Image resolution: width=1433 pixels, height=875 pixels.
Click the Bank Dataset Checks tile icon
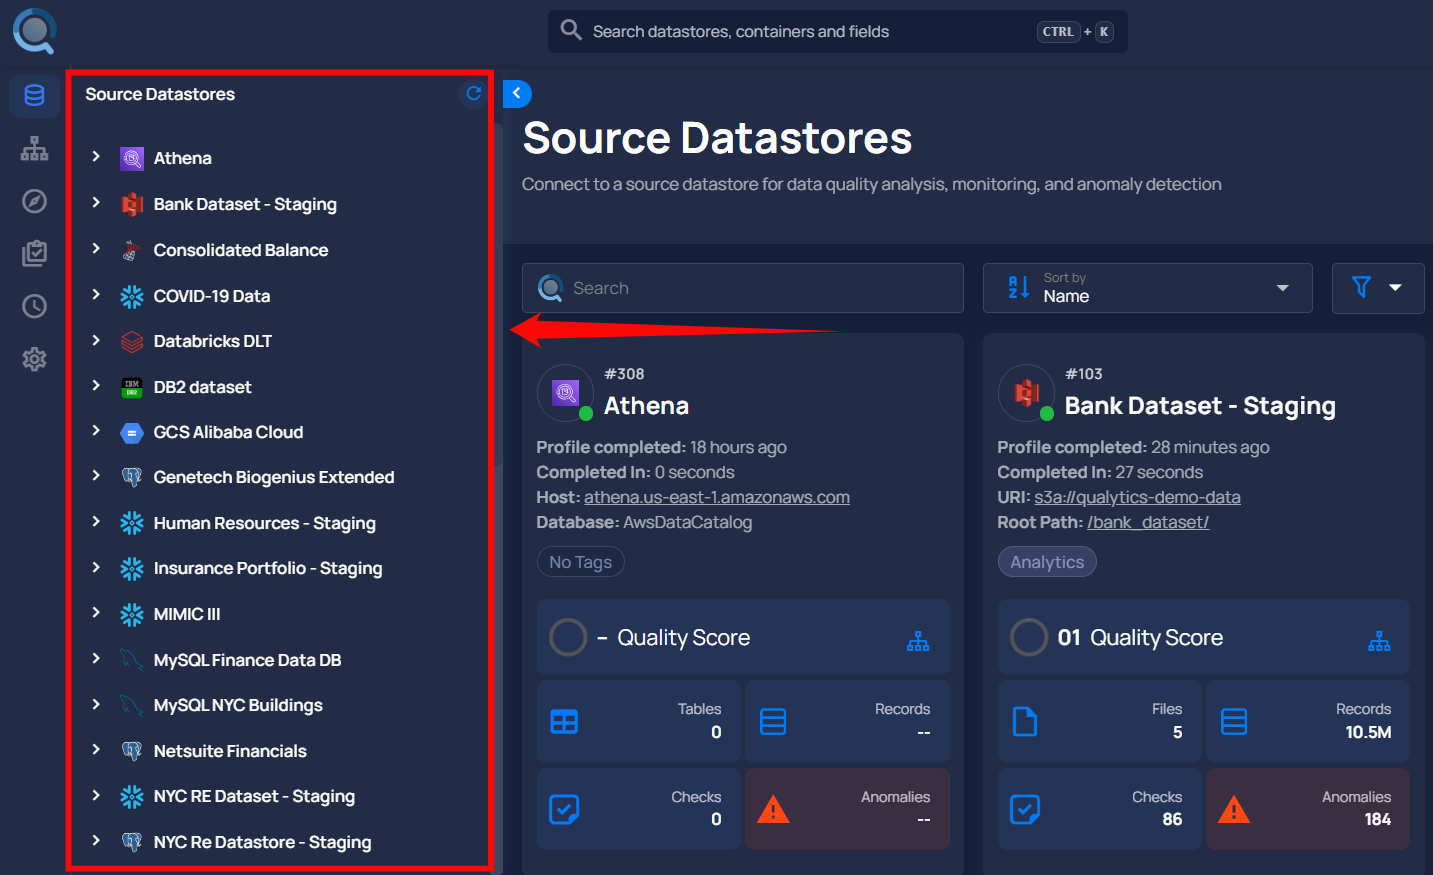pos(1025,809)
